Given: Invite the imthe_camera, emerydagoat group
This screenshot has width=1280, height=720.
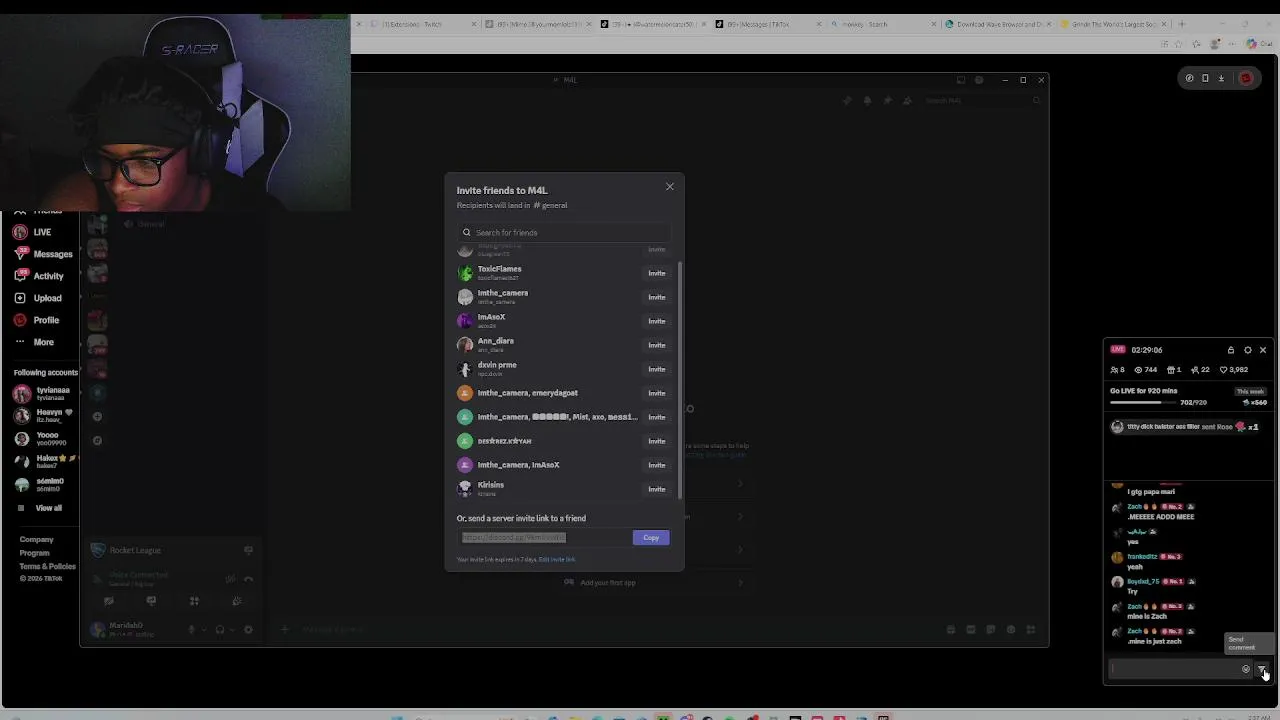Looking at the screenshot, I should pyautogui.click(x=656, y=393).
